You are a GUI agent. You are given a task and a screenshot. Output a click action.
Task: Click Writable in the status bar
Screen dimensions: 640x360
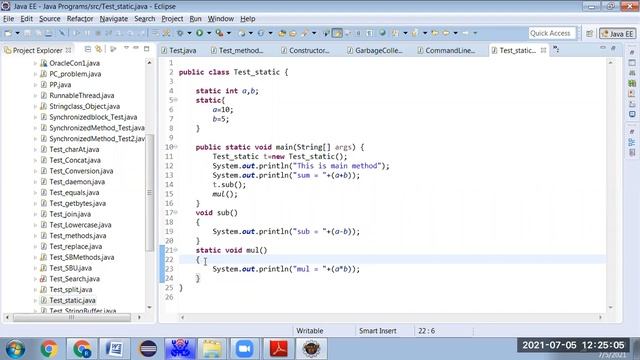click(310, 331)
